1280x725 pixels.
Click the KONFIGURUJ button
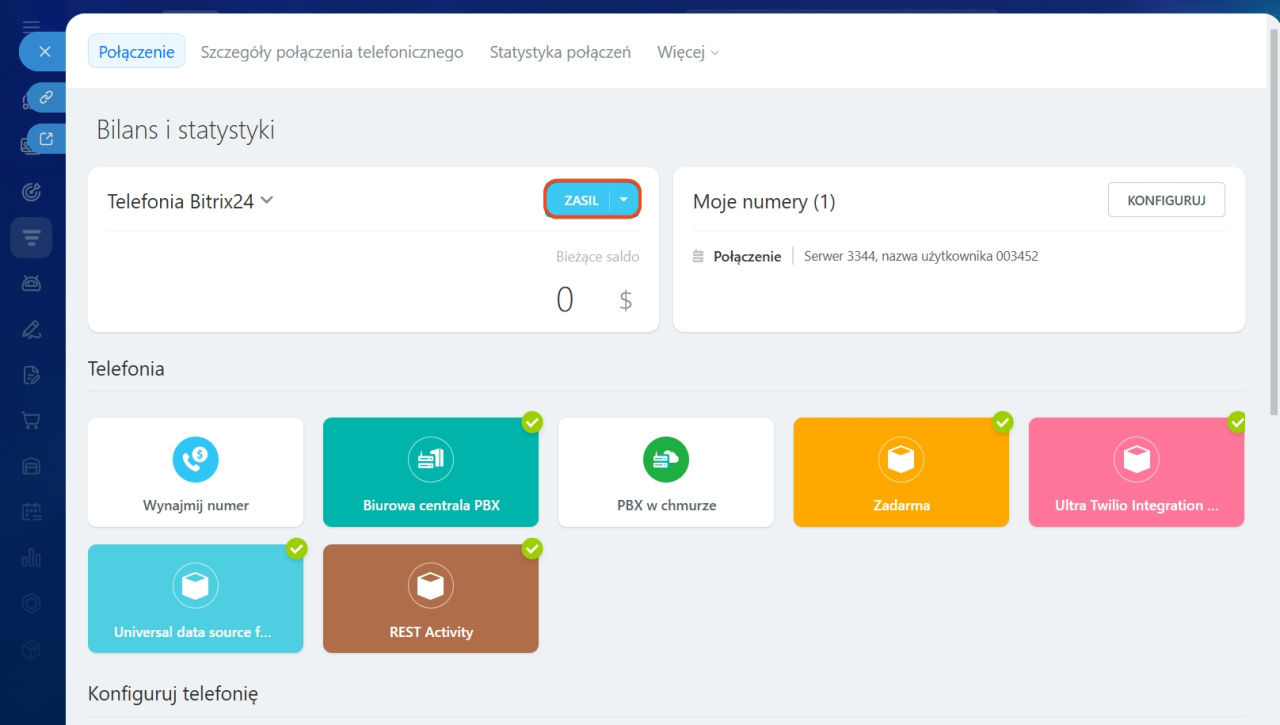pyautogui.click(x=1166, y=200)
